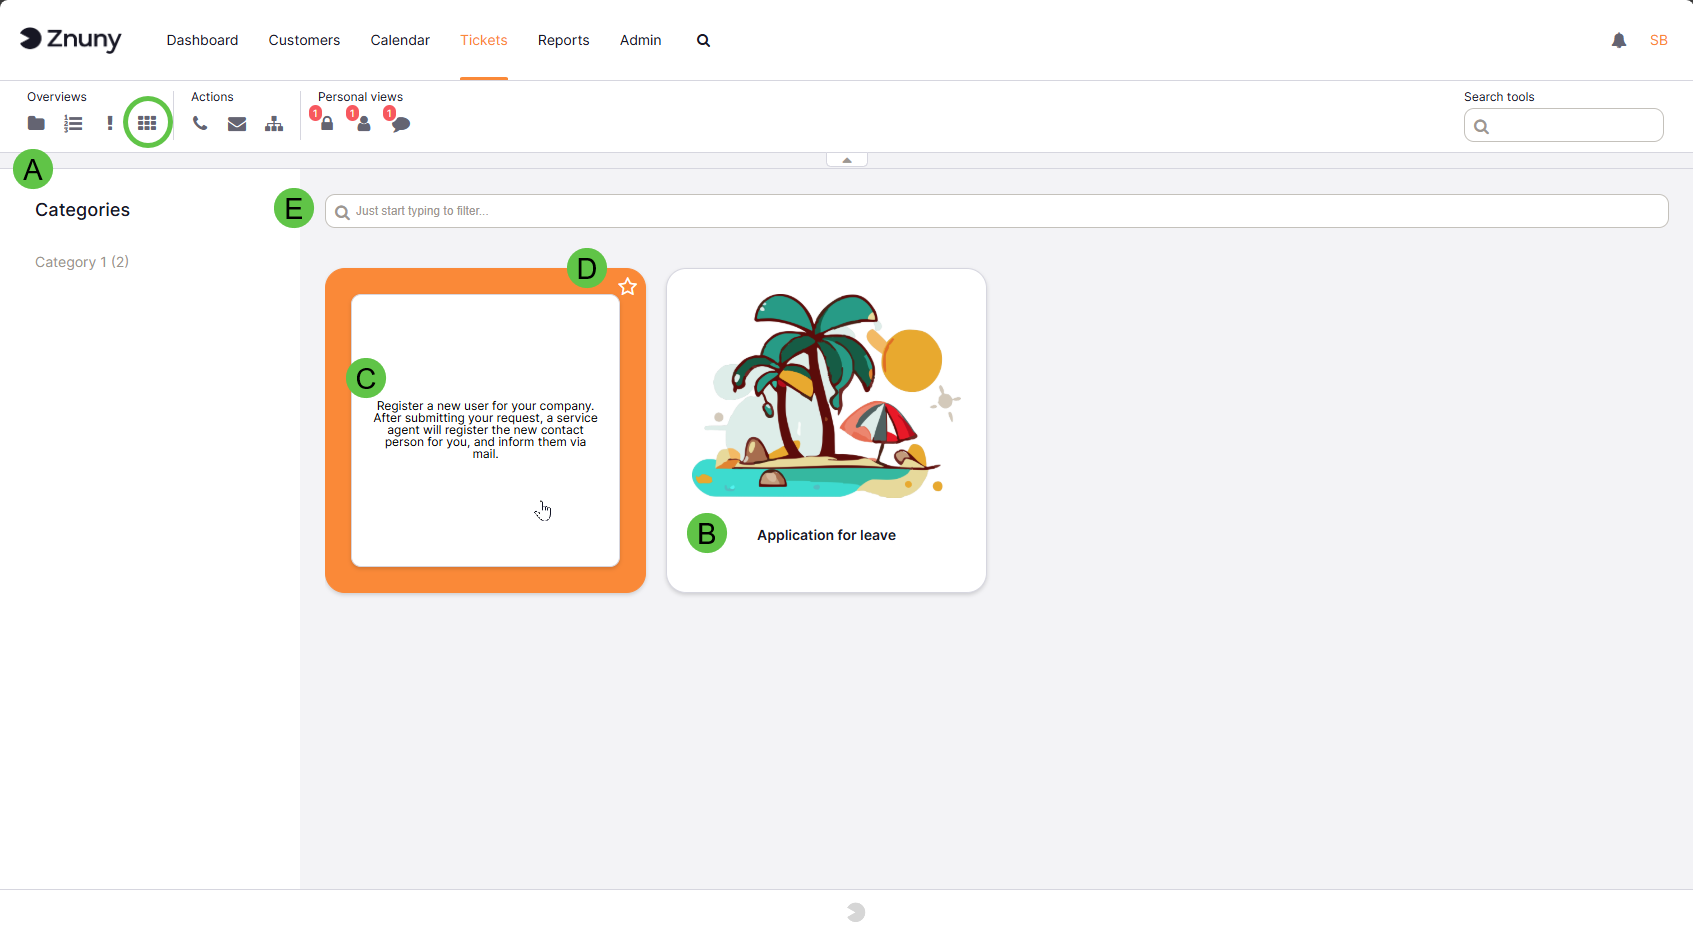Image resolution: width=1693 pixels, height=926 pixels.
Task: Open the Application for leave tile
Action: click(x=826, y=430)
